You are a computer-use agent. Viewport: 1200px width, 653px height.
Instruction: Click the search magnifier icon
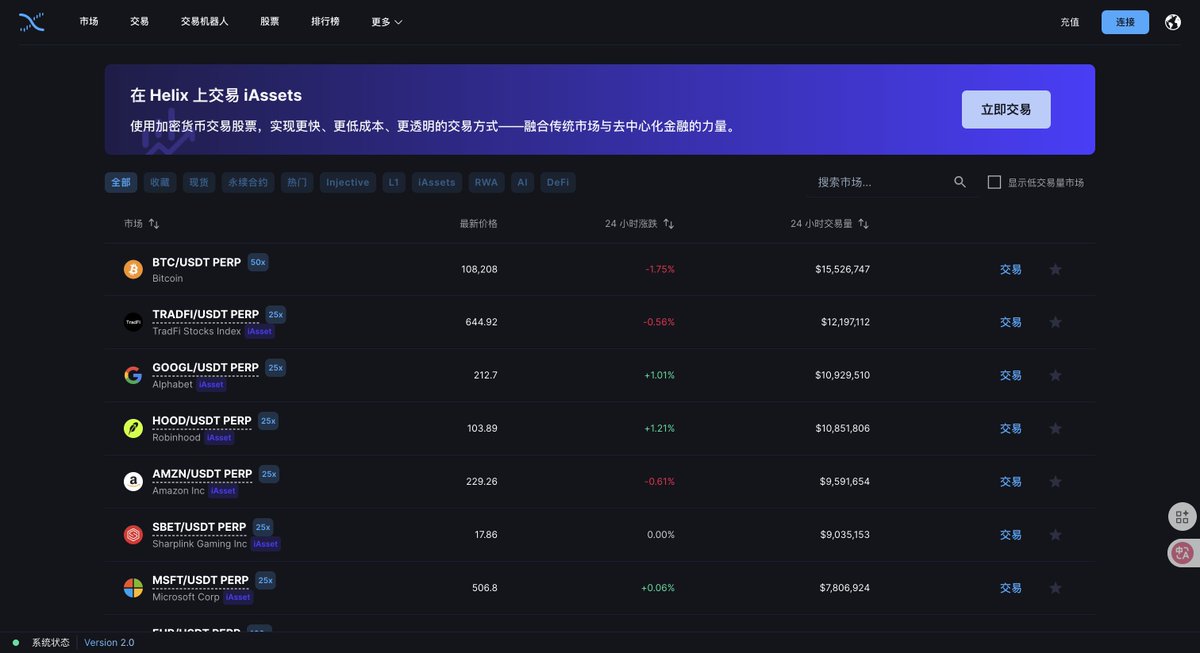[x=960, y=182]
